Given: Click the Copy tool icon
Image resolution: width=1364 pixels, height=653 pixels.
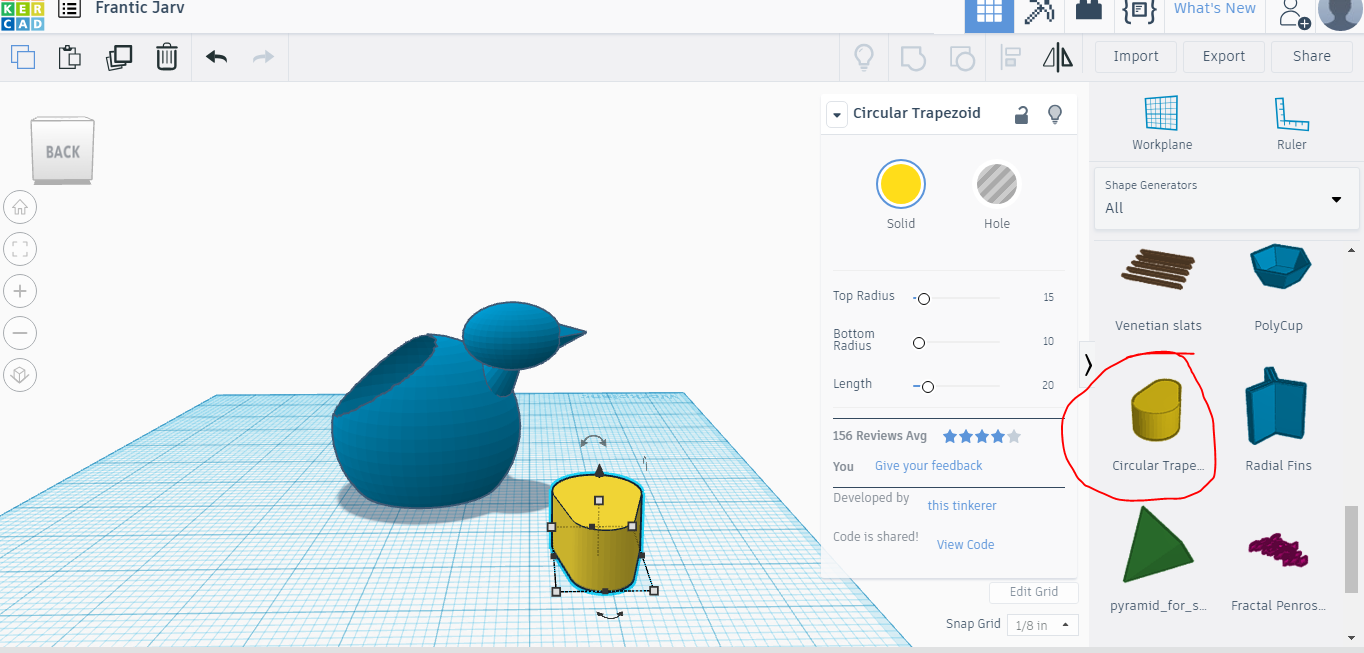Looking at the screenshot, I should click(x=22, y=57).
